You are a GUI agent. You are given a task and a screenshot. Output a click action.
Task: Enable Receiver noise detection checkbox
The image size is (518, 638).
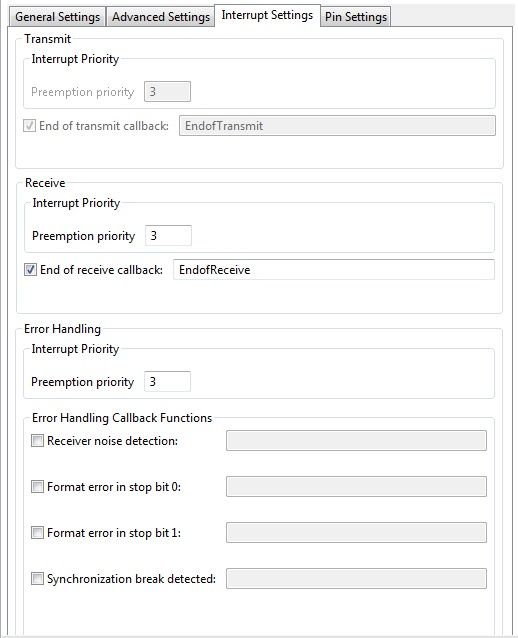tap(37, 441)
